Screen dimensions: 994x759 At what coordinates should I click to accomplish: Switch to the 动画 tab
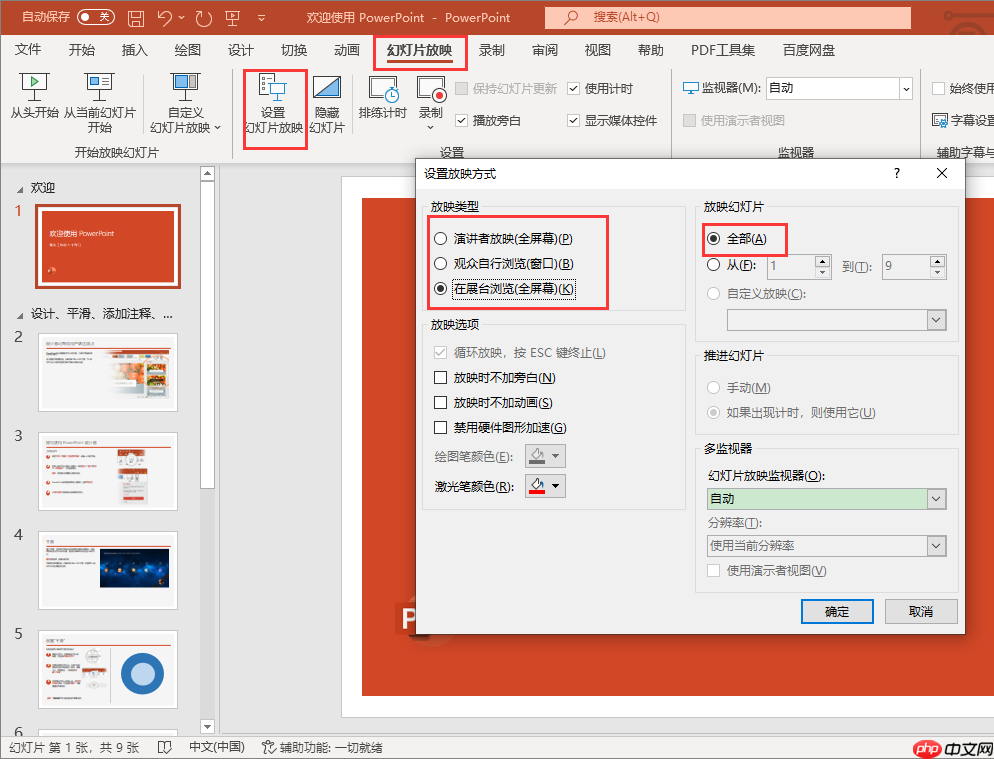point(347,50)
